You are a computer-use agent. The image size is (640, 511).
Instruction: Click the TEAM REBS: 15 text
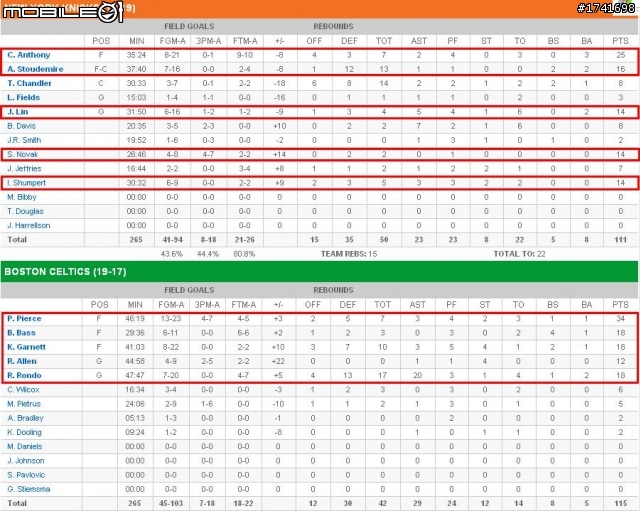(x=349, y=254)
